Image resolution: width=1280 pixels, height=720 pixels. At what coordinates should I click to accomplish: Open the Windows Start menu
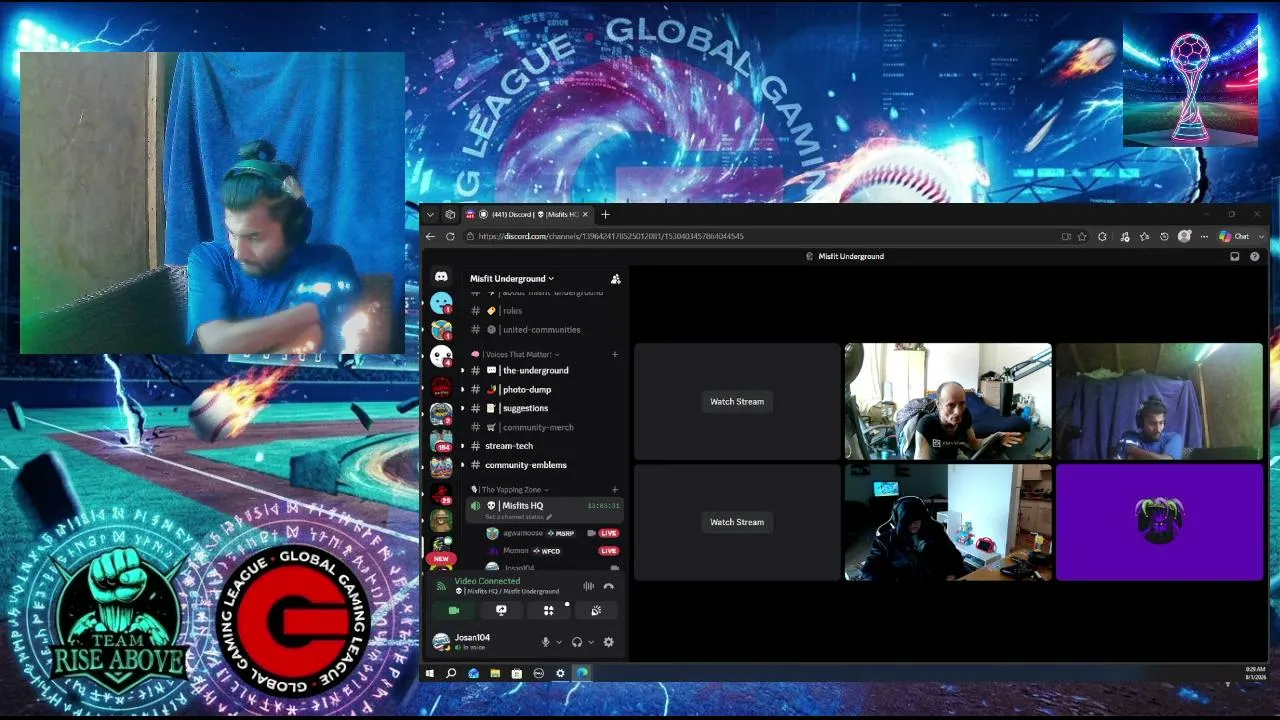point(430,674)
